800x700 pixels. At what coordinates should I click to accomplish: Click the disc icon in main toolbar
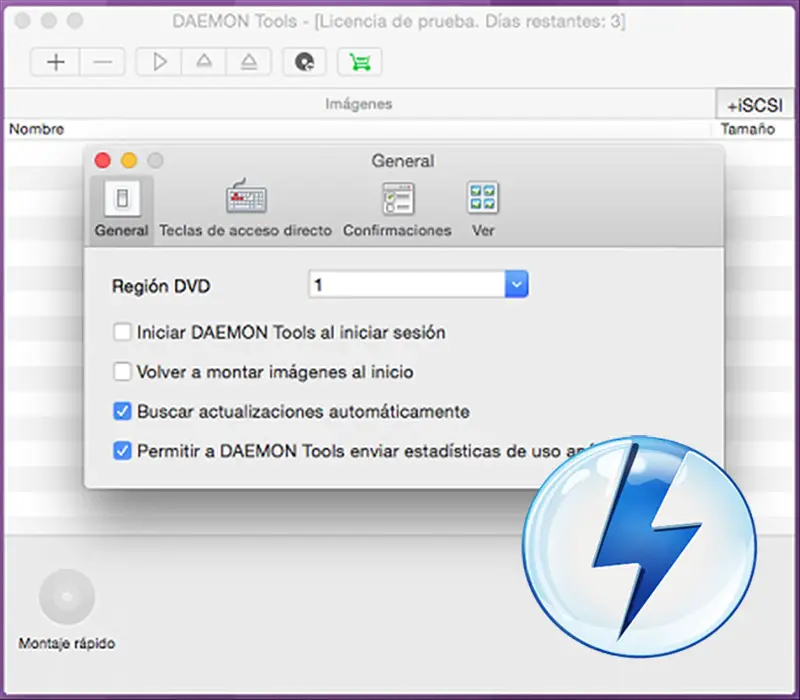pyautogui.click(x=305, y=62)
